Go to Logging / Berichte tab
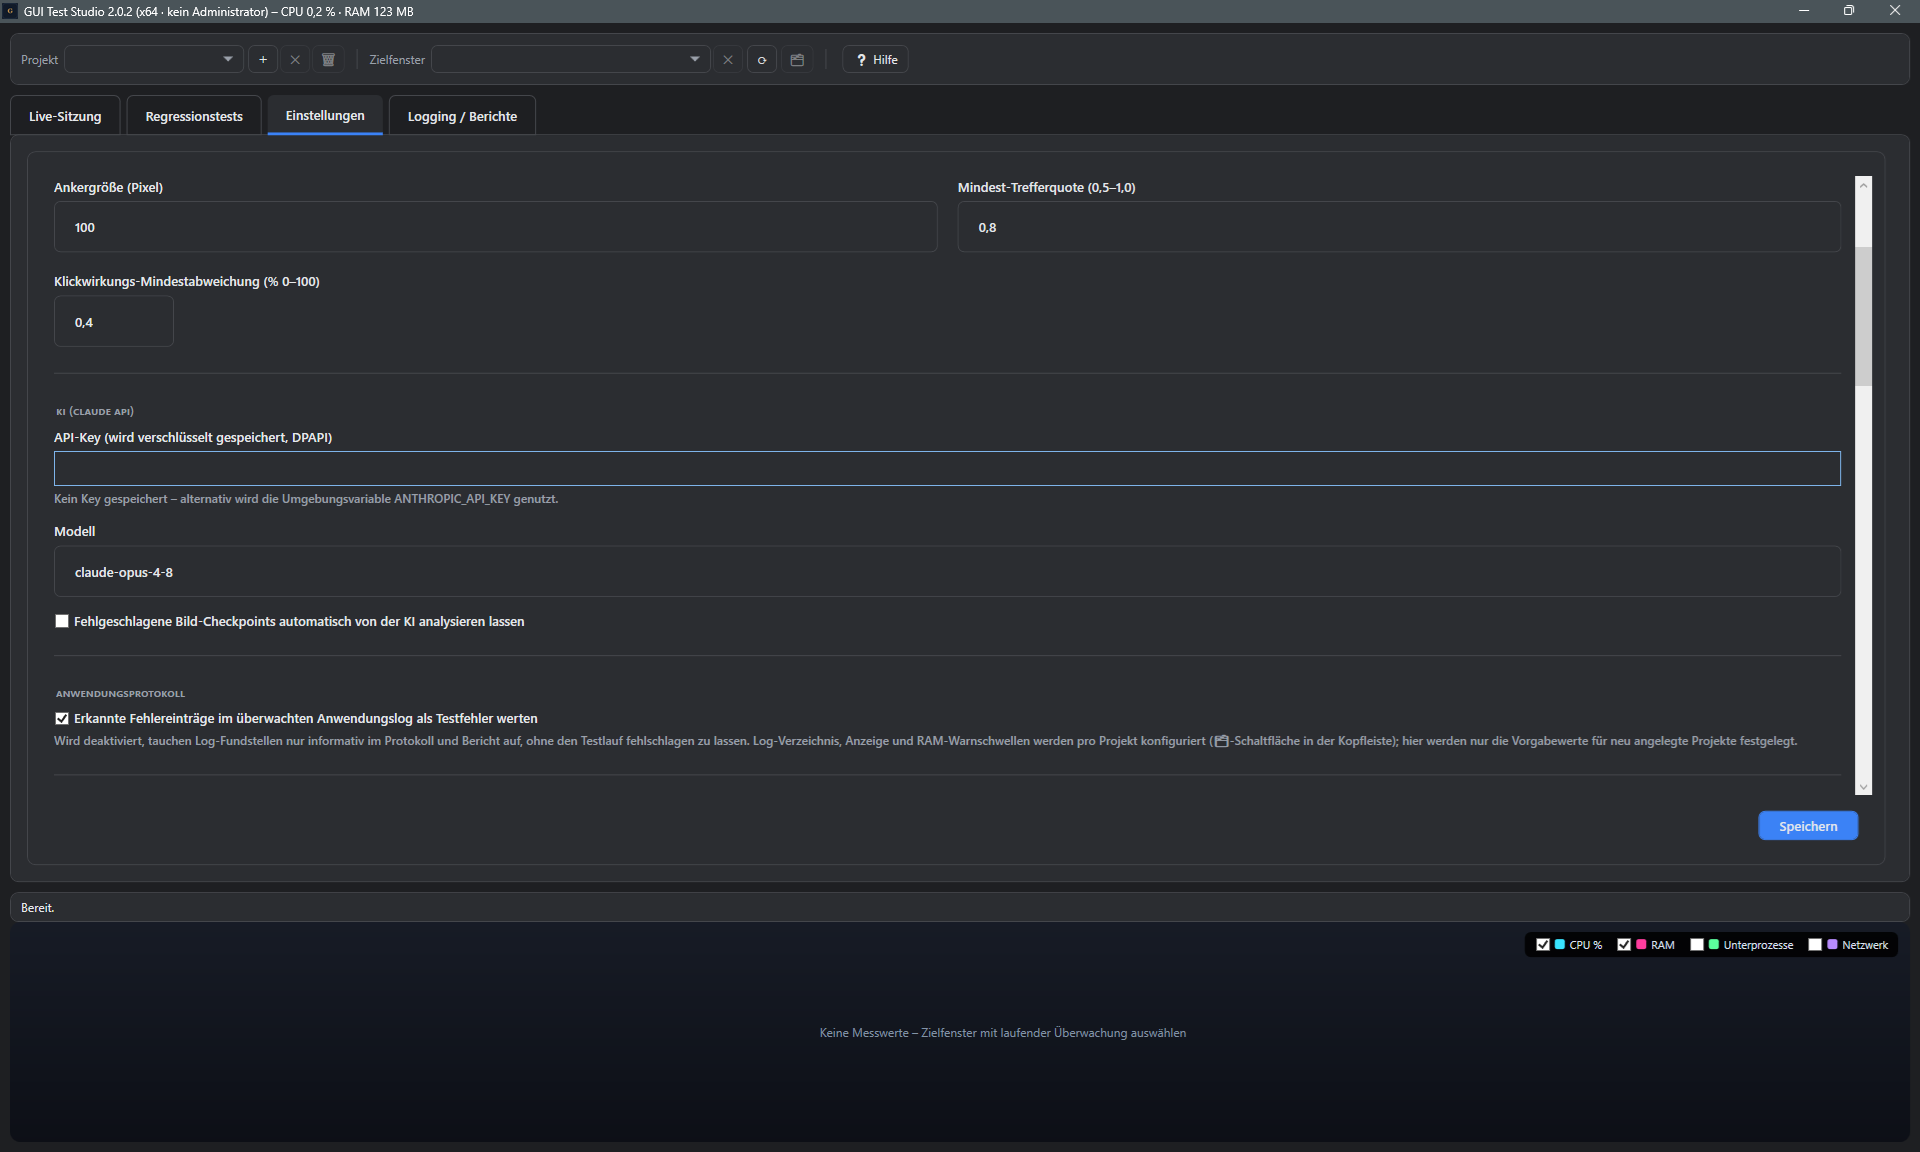1920x1152 pixels. click(462, 116)
